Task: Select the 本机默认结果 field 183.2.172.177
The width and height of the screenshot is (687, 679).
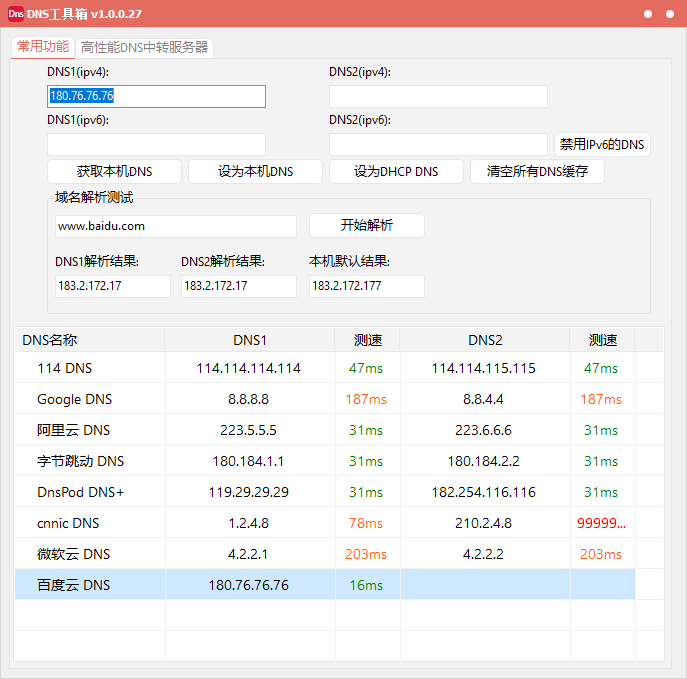Action: (x=367, y=286)
